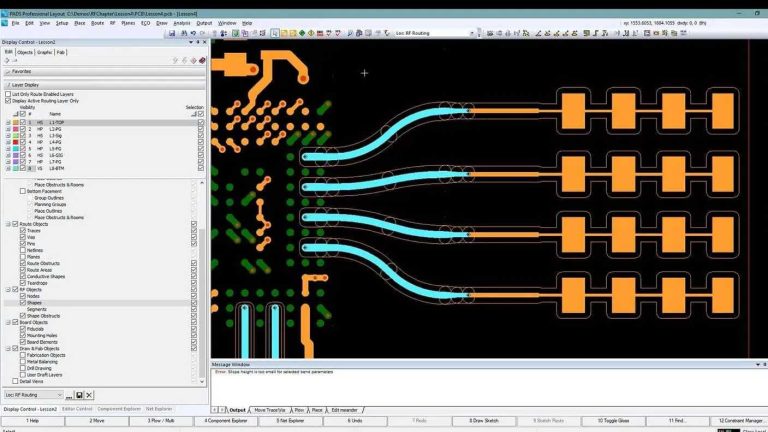This screenshot has width=768, height=432.
Task: Uncheck Display Active Routing Layer Only
Action: pos(9,101)
